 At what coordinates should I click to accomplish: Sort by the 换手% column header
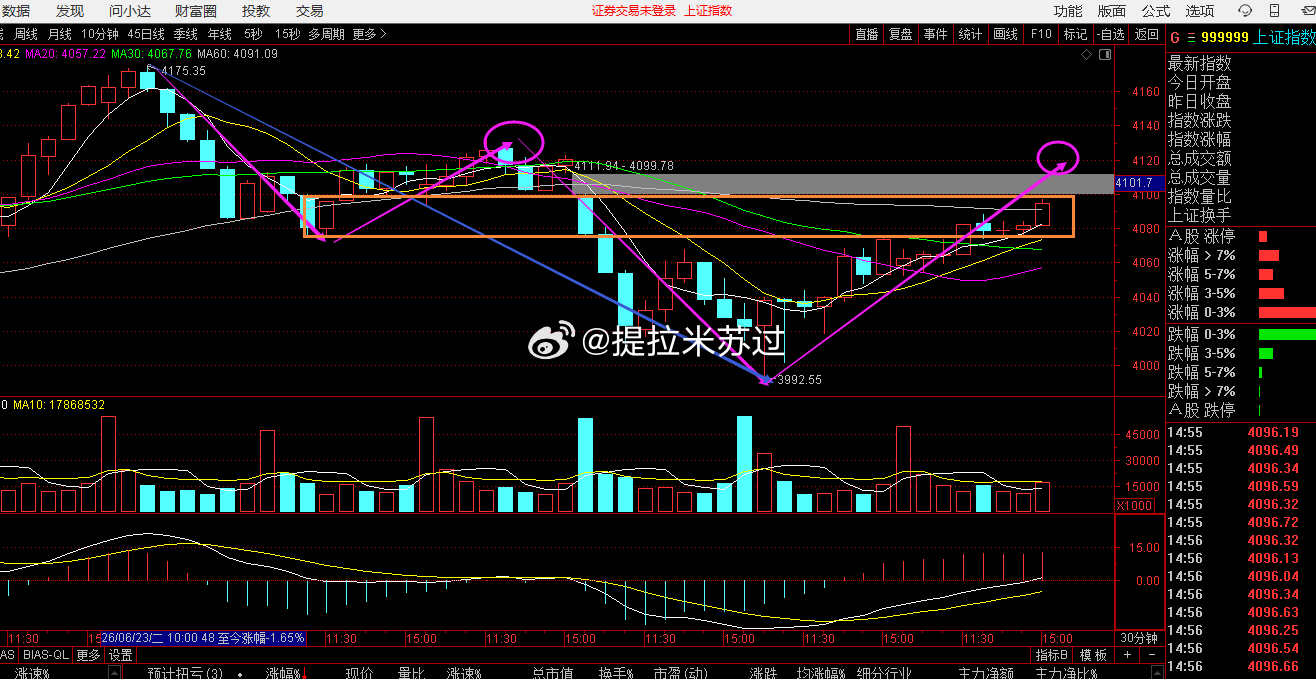tap(617, 673)
